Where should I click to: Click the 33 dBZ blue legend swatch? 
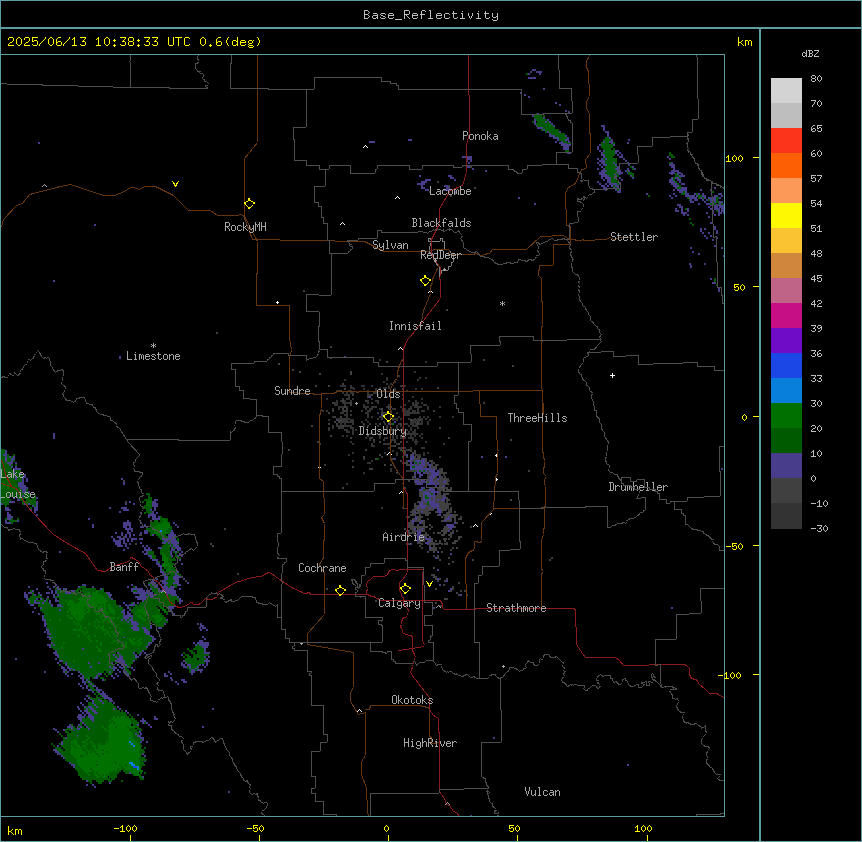click(786, 391)
